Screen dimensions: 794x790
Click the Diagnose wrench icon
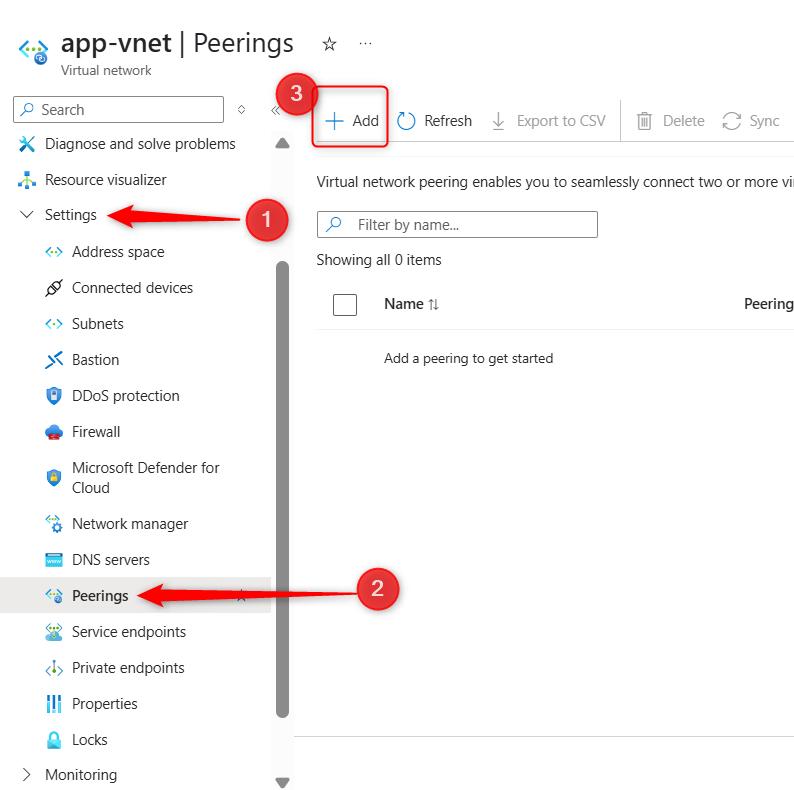tap(26, 144)
